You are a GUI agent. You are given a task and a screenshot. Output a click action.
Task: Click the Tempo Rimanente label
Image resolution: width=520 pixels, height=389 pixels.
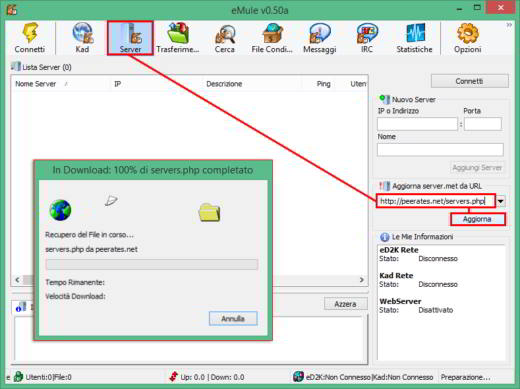75,282
